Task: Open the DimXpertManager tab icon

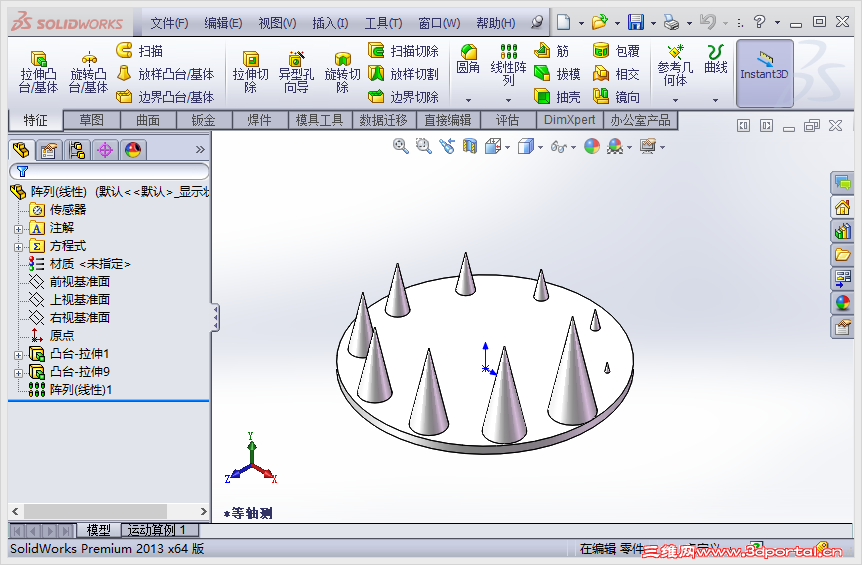Action: click(x=104, y=149)
